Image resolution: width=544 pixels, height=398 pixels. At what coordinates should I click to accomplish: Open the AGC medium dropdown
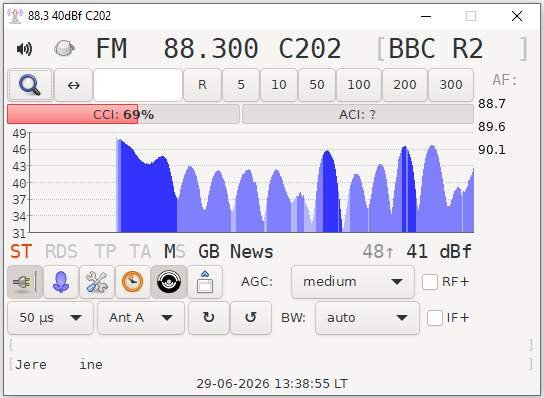353,282
